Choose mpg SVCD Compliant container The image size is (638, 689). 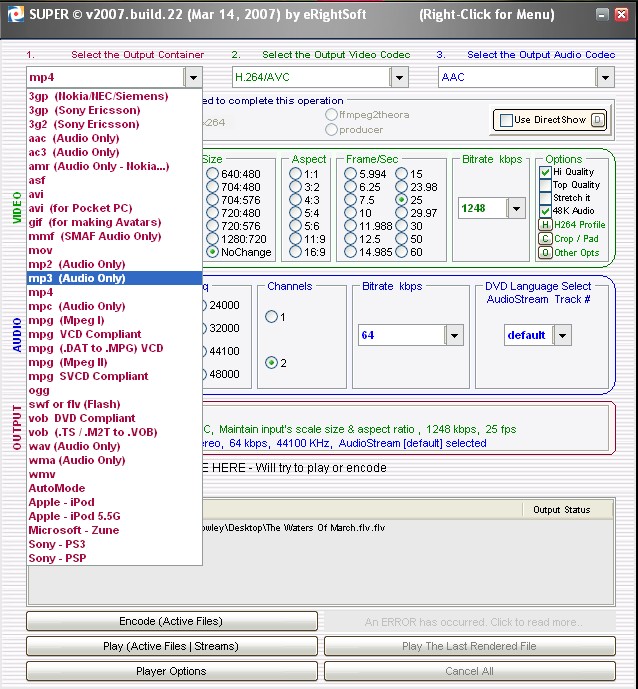[x=114, y=376]
